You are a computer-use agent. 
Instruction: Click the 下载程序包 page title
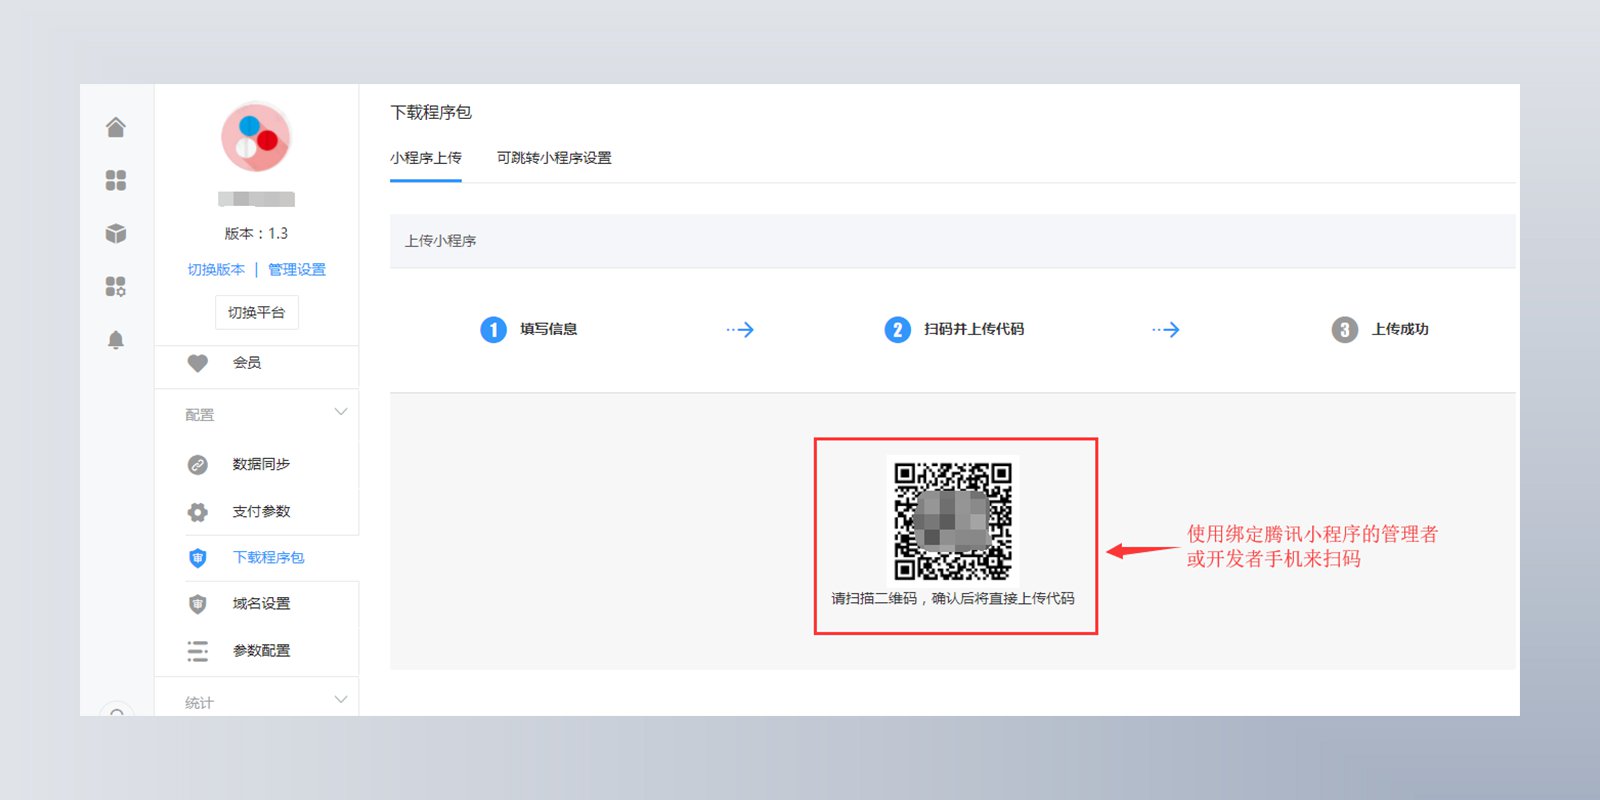pos(431,112)
